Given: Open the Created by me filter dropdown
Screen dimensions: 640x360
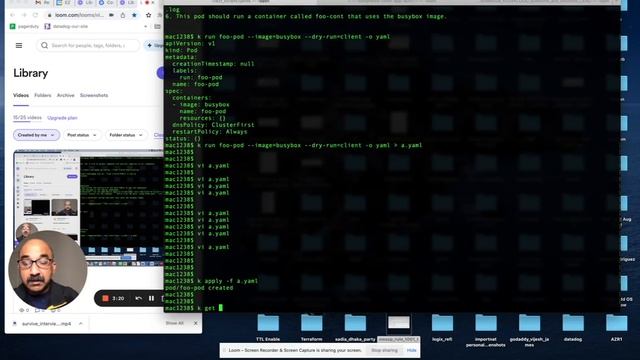Looking at the screenshot, I should pos(36,135).
